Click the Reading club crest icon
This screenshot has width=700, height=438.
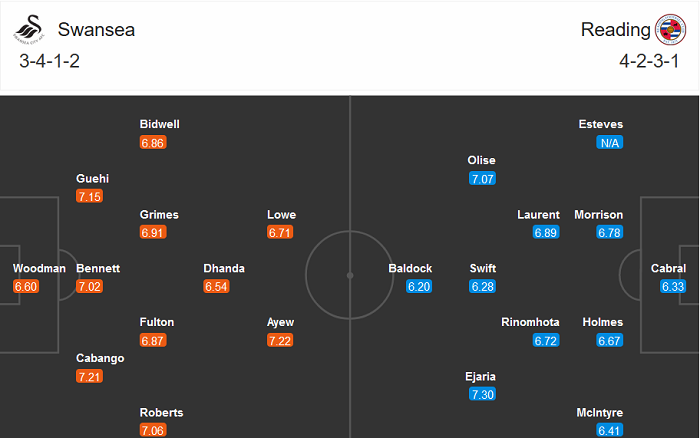tap(669, 30)
